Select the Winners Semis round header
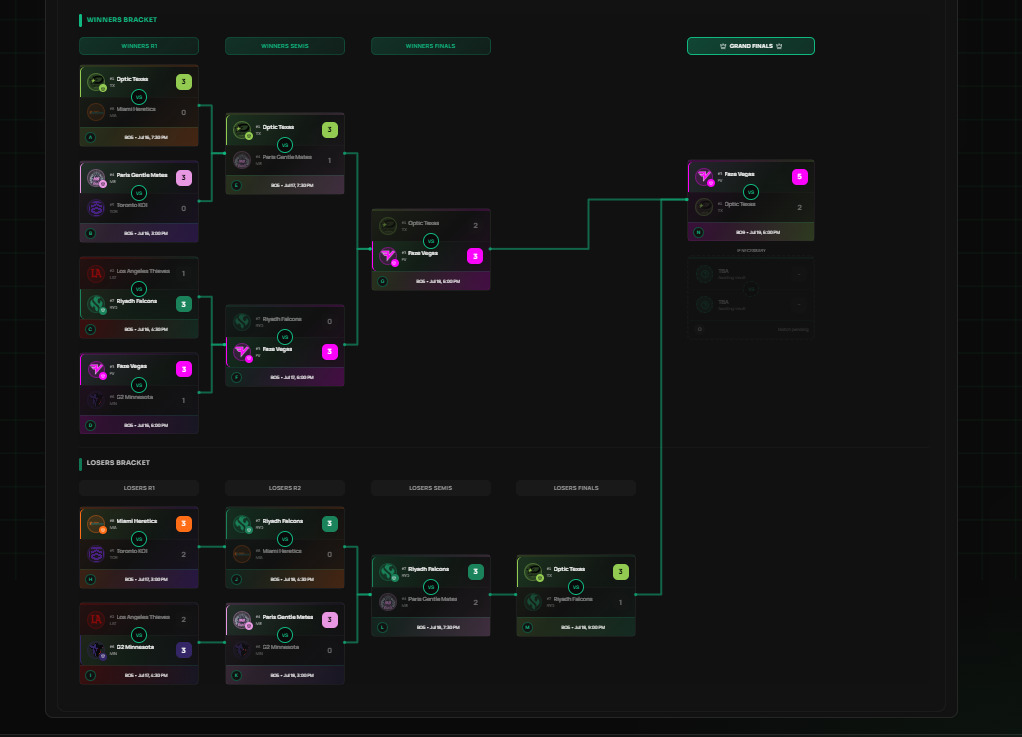 pos(285,46)
